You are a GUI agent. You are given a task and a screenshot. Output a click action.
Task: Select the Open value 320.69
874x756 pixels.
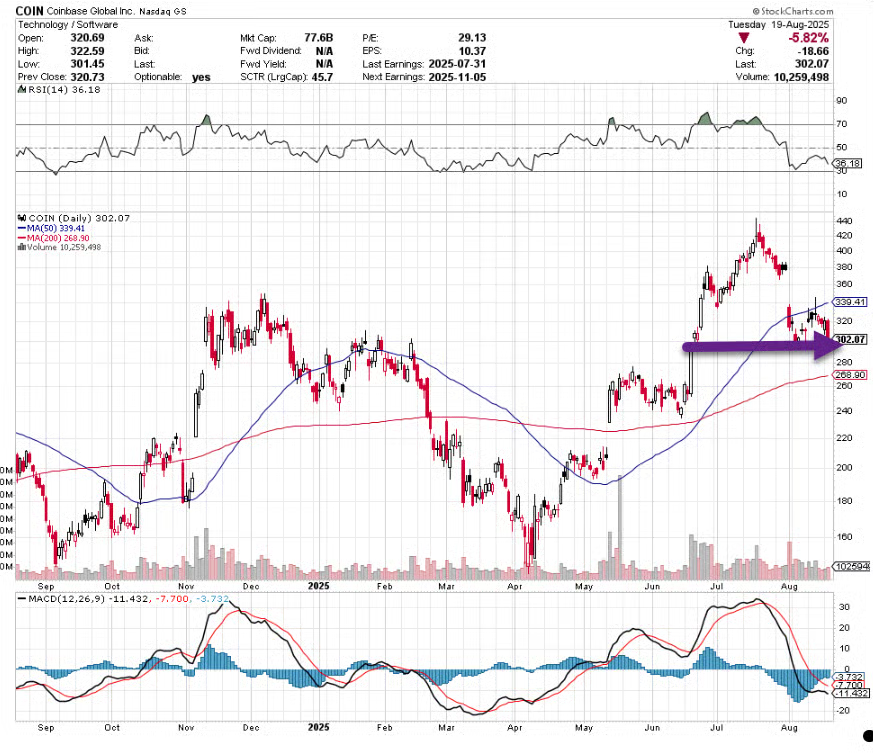pos(87,38)
